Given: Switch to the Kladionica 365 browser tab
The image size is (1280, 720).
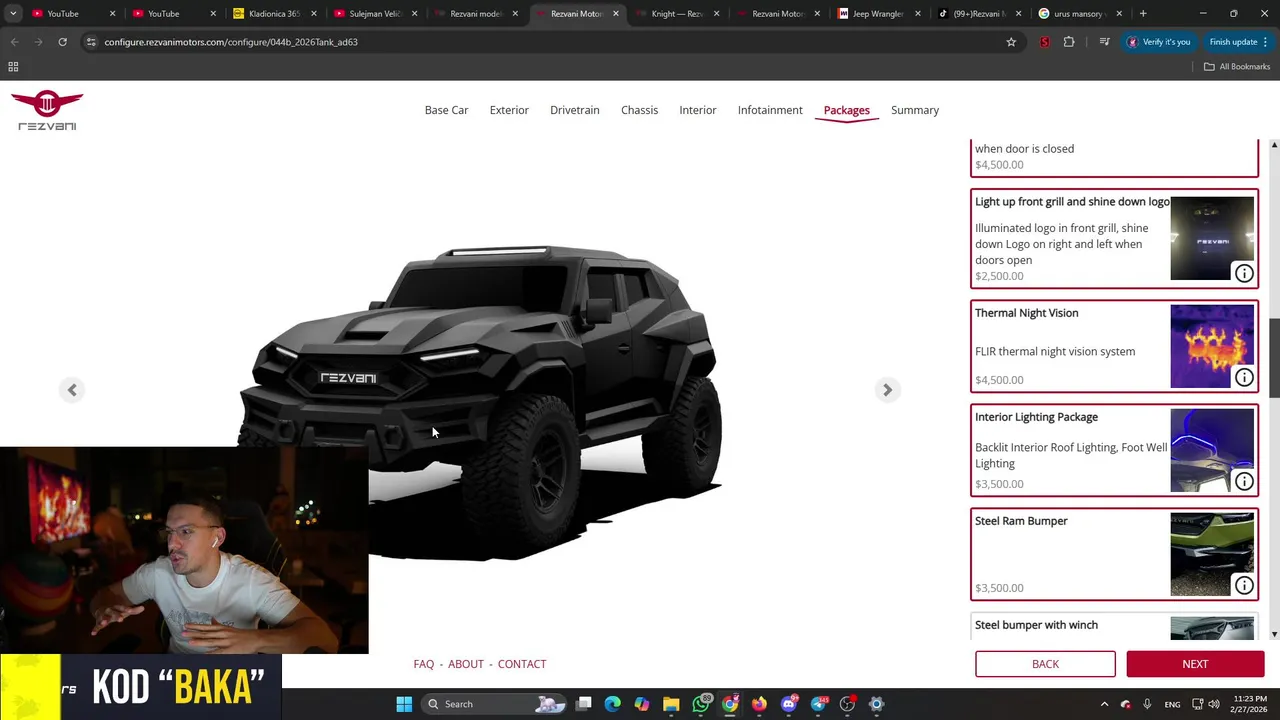Looking at the screenshot, I should tap(272, 14).
